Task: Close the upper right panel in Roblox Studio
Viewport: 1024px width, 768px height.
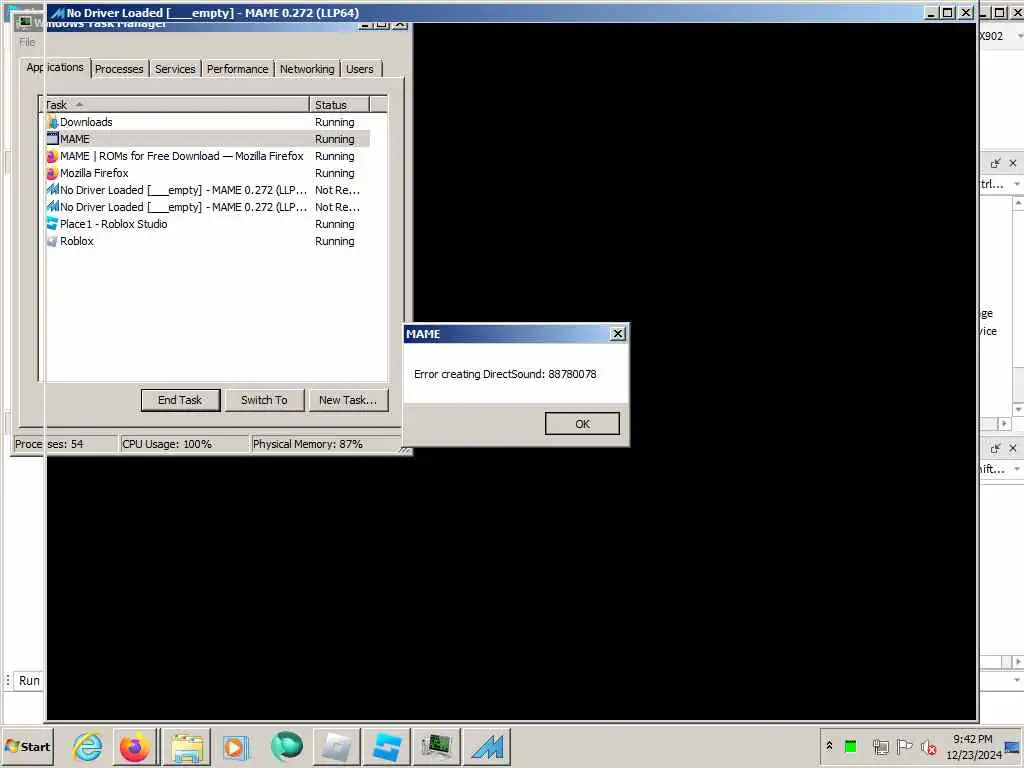Action: 1013,163
